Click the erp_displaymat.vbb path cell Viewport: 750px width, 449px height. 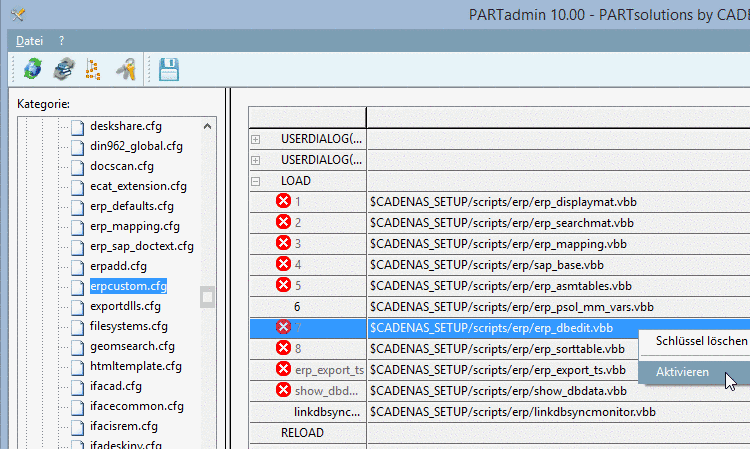[558, 202]
